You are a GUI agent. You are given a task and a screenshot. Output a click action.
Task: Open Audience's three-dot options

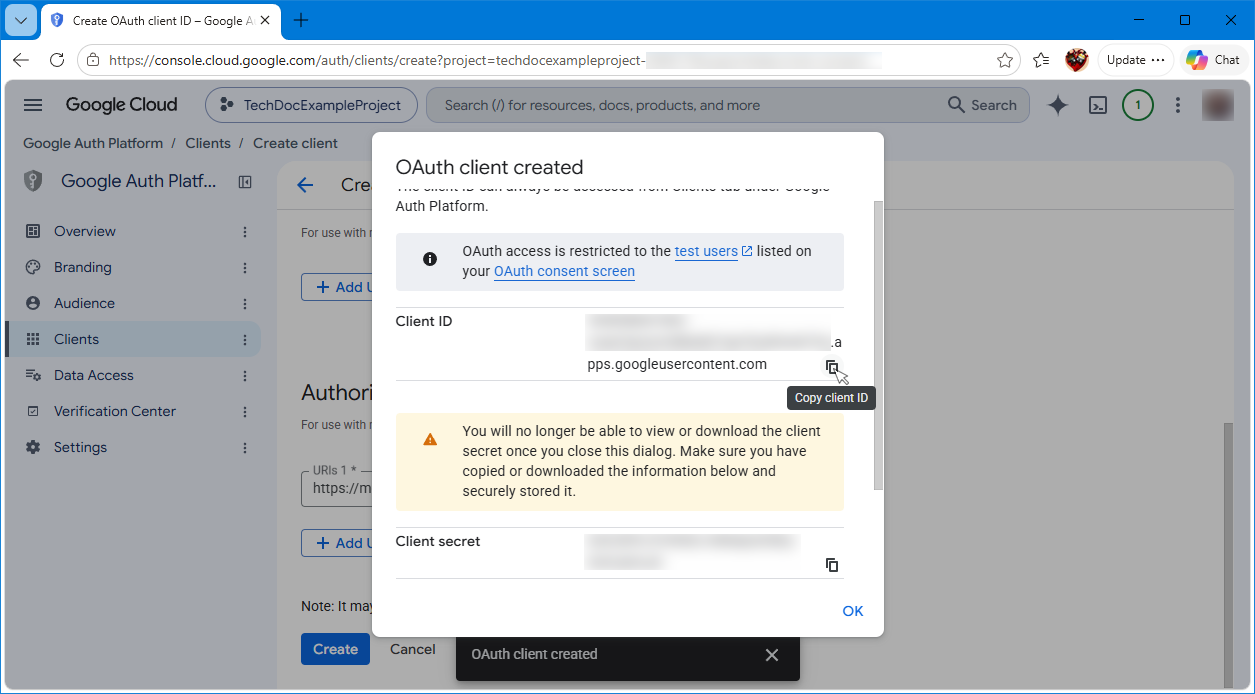(x=245, y=304)
